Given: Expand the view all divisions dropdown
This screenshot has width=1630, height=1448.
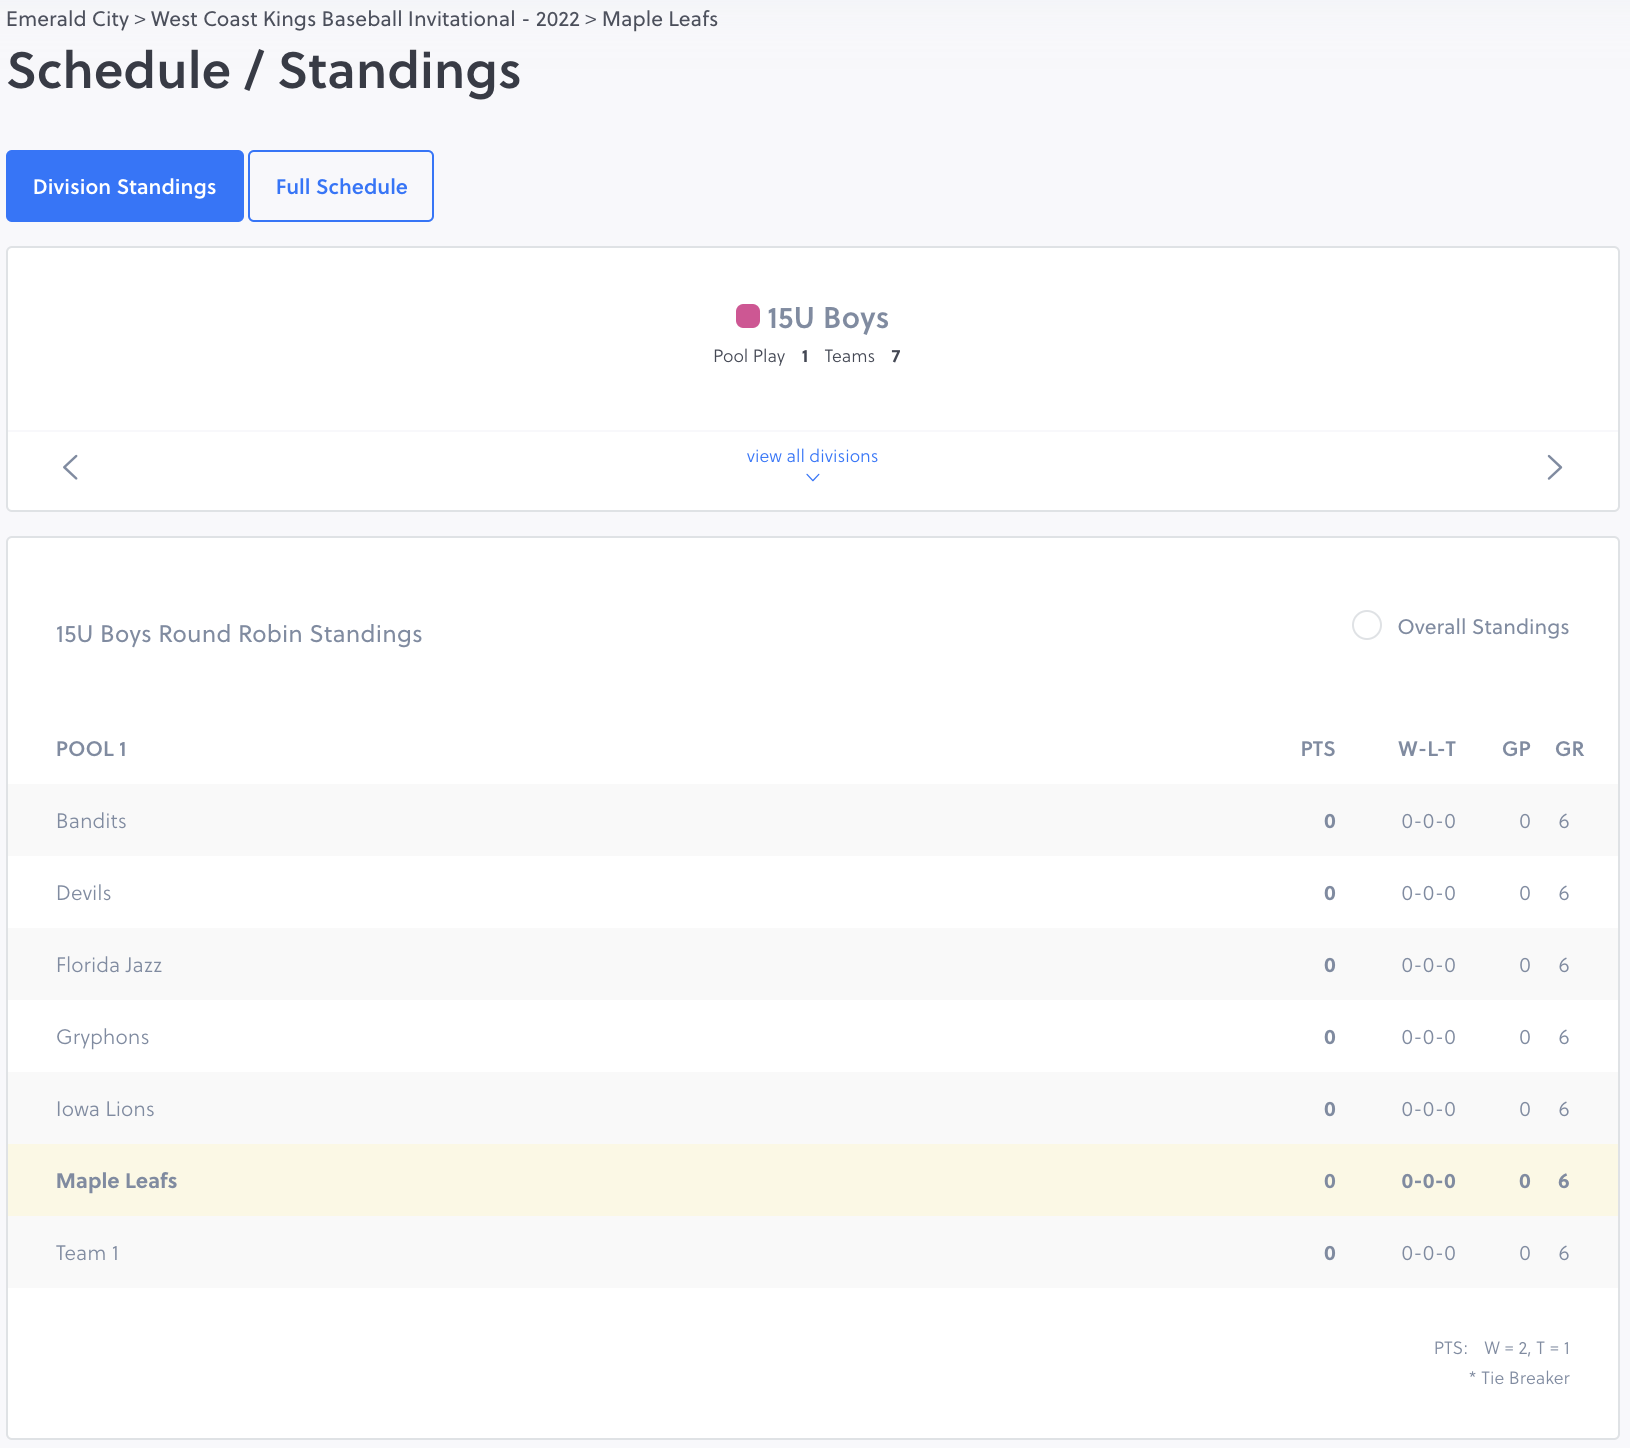Looking at the screenshot, I should point(812,456).
